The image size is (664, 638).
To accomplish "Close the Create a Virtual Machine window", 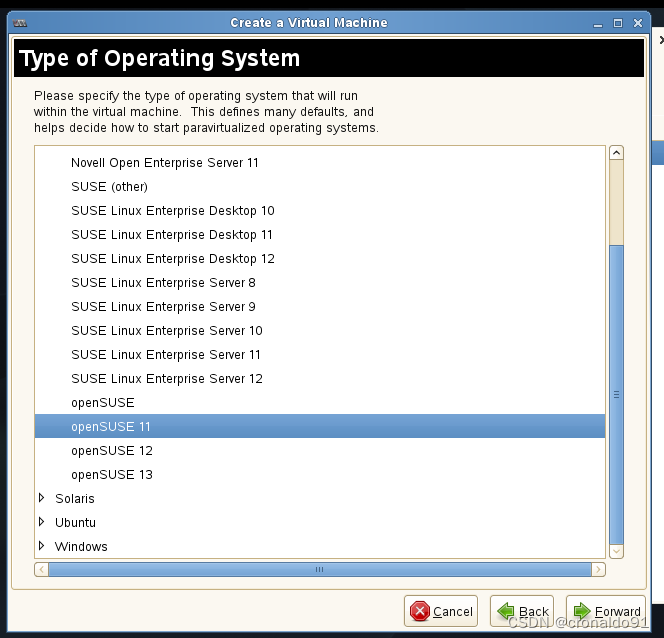I will pos(638,23).
